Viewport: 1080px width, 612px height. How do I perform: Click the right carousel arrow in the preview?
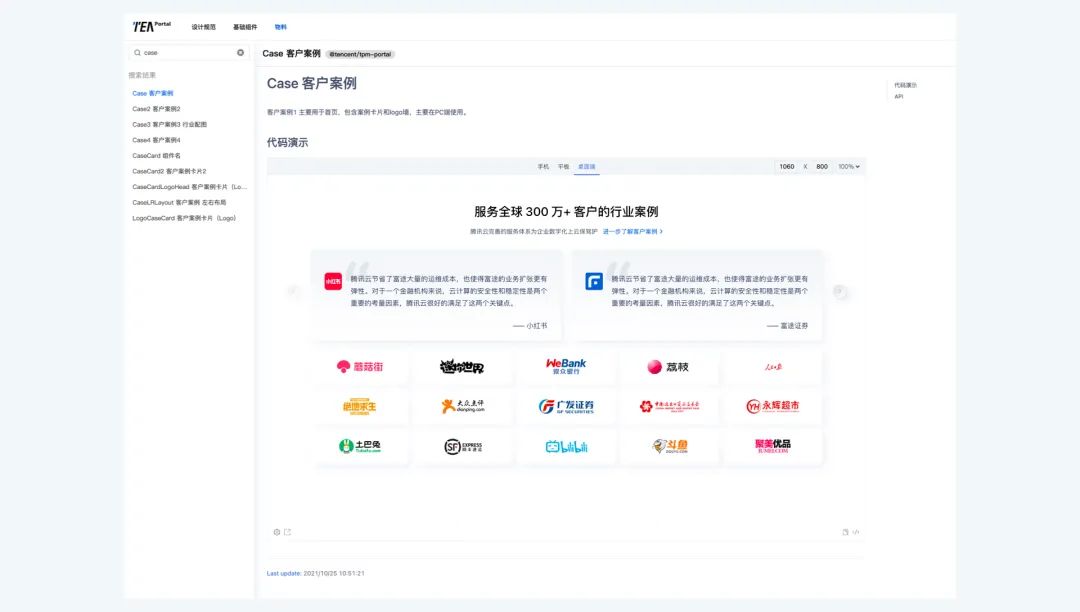(x=842, y=290)
